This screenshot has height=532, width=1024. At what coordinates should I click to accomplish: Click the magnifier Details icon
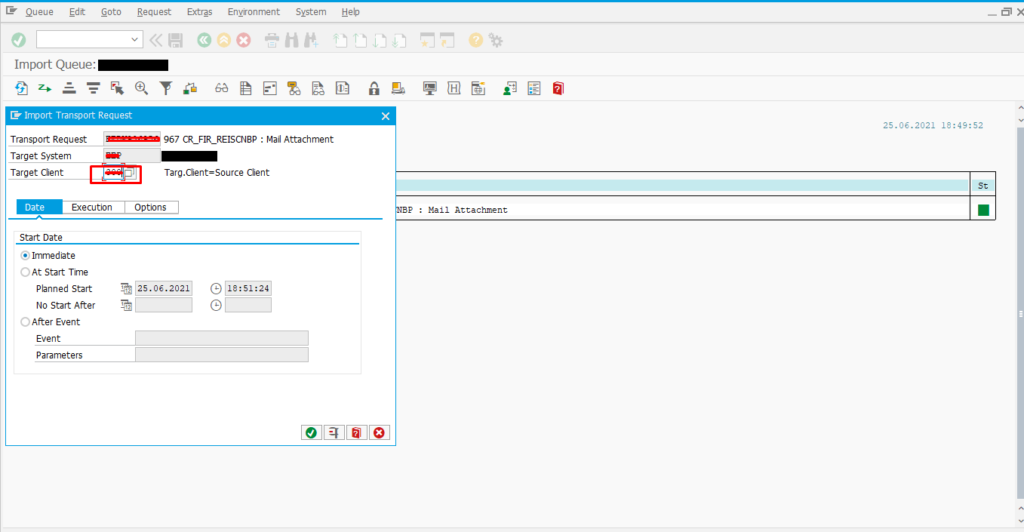141,88
